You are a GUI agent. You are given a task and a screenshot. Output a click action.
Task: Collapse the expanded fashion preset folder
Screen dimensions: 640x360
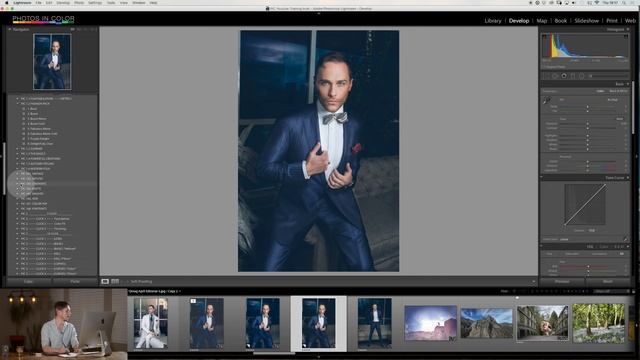(18, 104)
